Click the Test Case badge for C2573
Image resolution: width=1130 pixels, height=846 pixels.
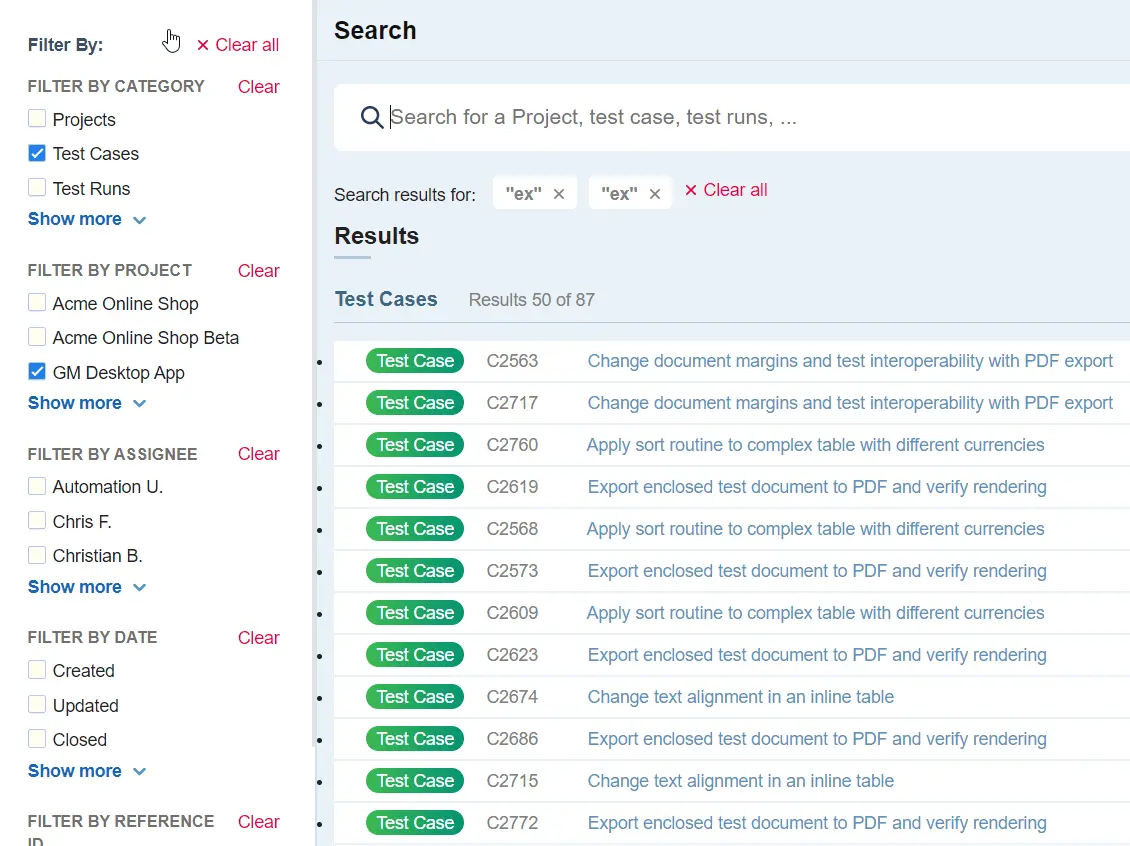point(415,571)
